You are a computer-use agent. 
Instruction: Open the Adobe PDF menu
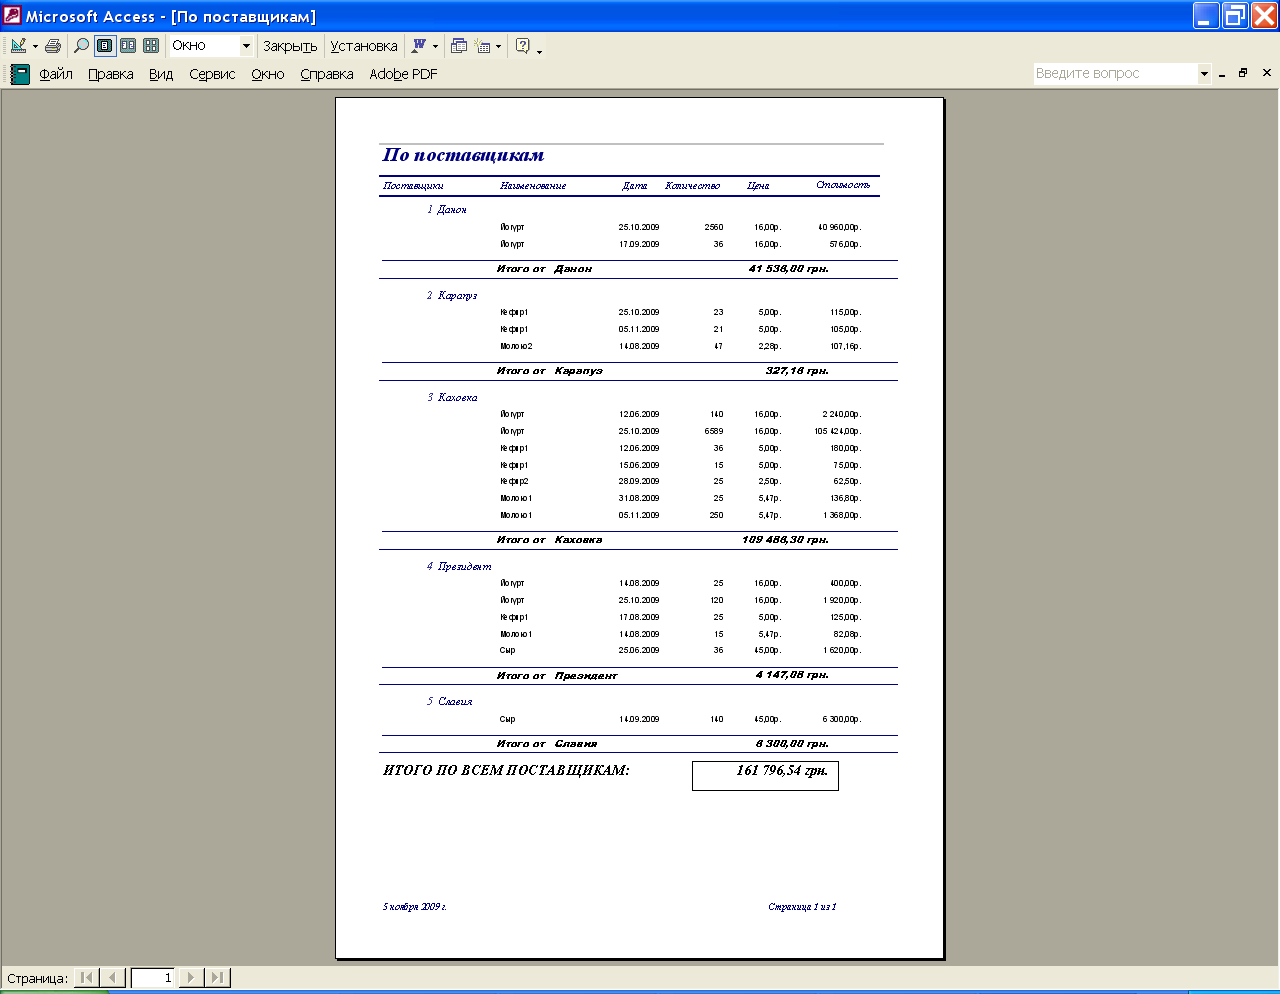[x=403, y=74]
